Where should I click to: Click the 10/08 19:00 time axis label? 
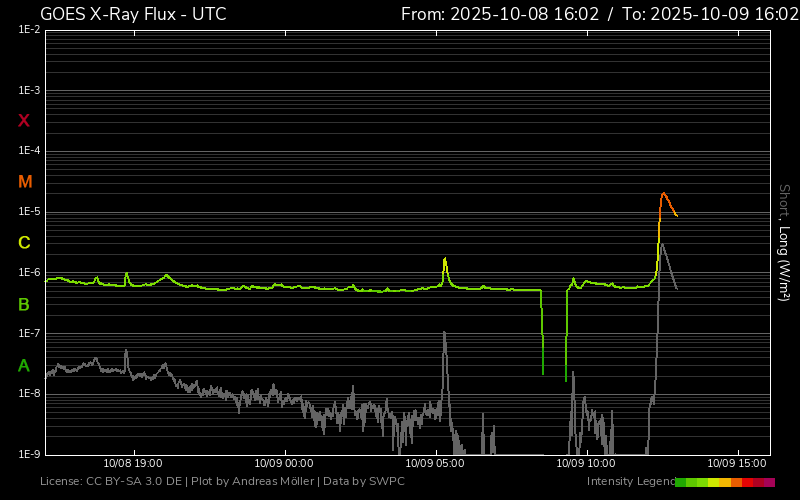point(133,463)
